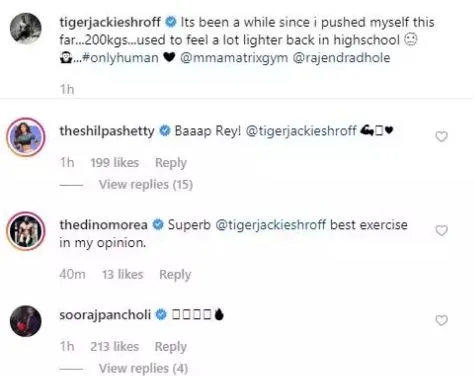Expand View replies (15) under theshilpashetty
This screenshot has width=474, height=376.
click(146, 184)
